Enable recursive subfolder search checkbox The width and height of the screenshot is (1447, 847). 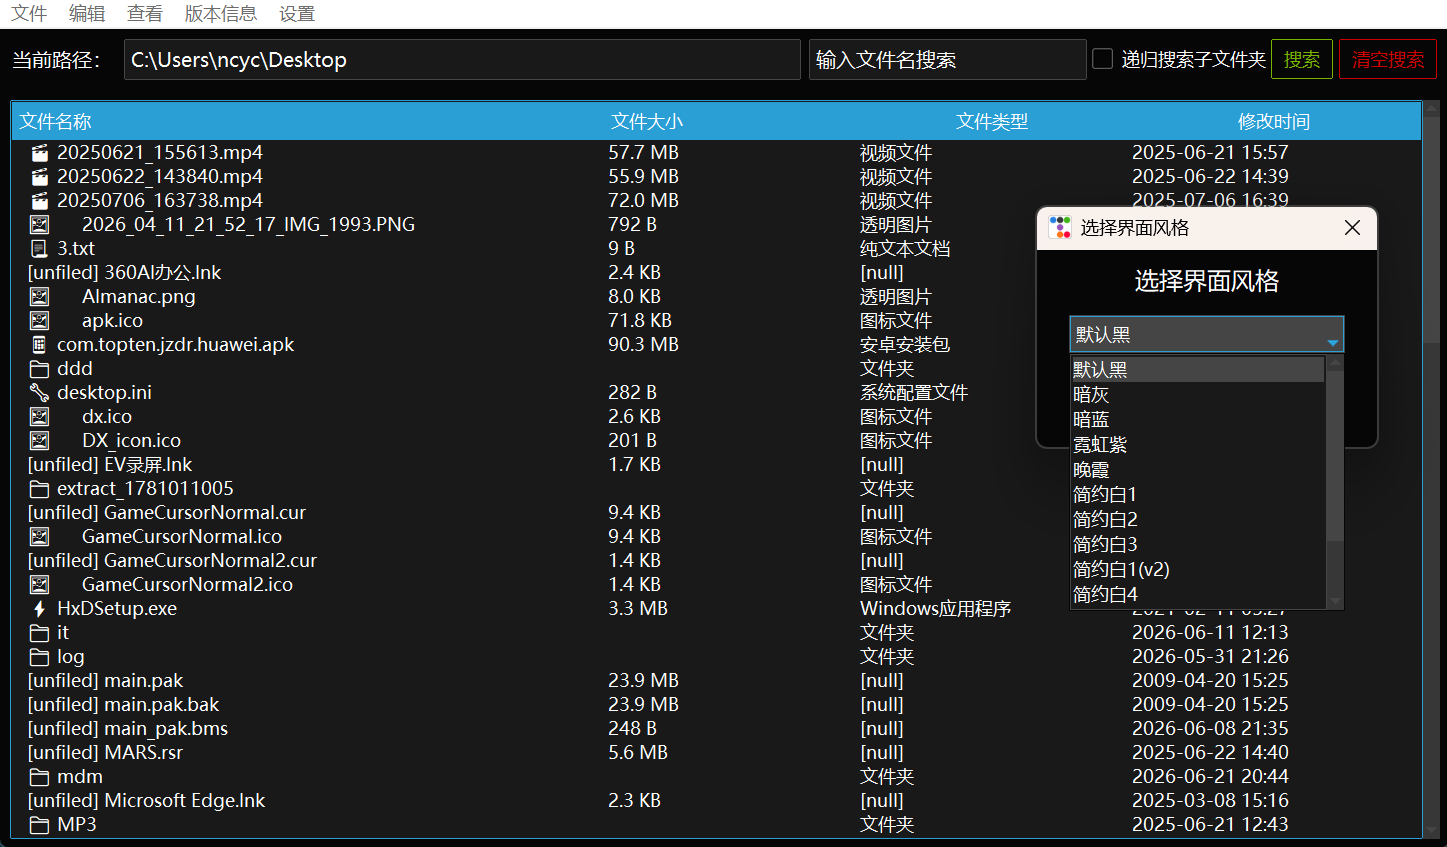pyautogui.click(x=1102, y=59)
